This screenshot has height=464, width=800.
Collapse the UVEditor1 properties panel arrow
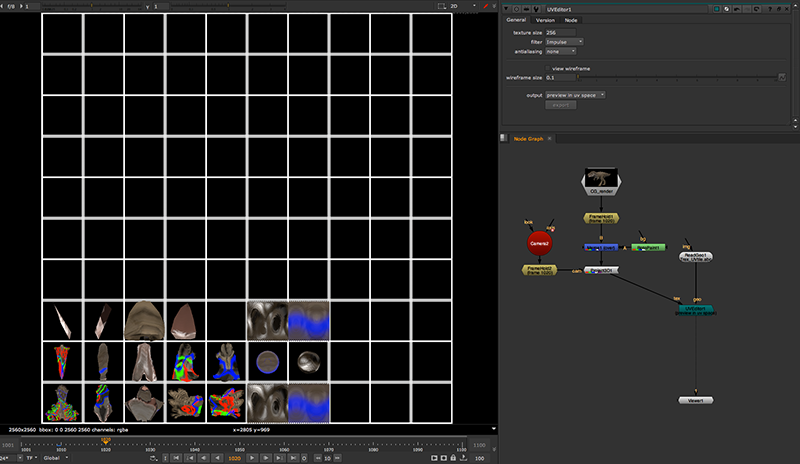click(504, 8)
